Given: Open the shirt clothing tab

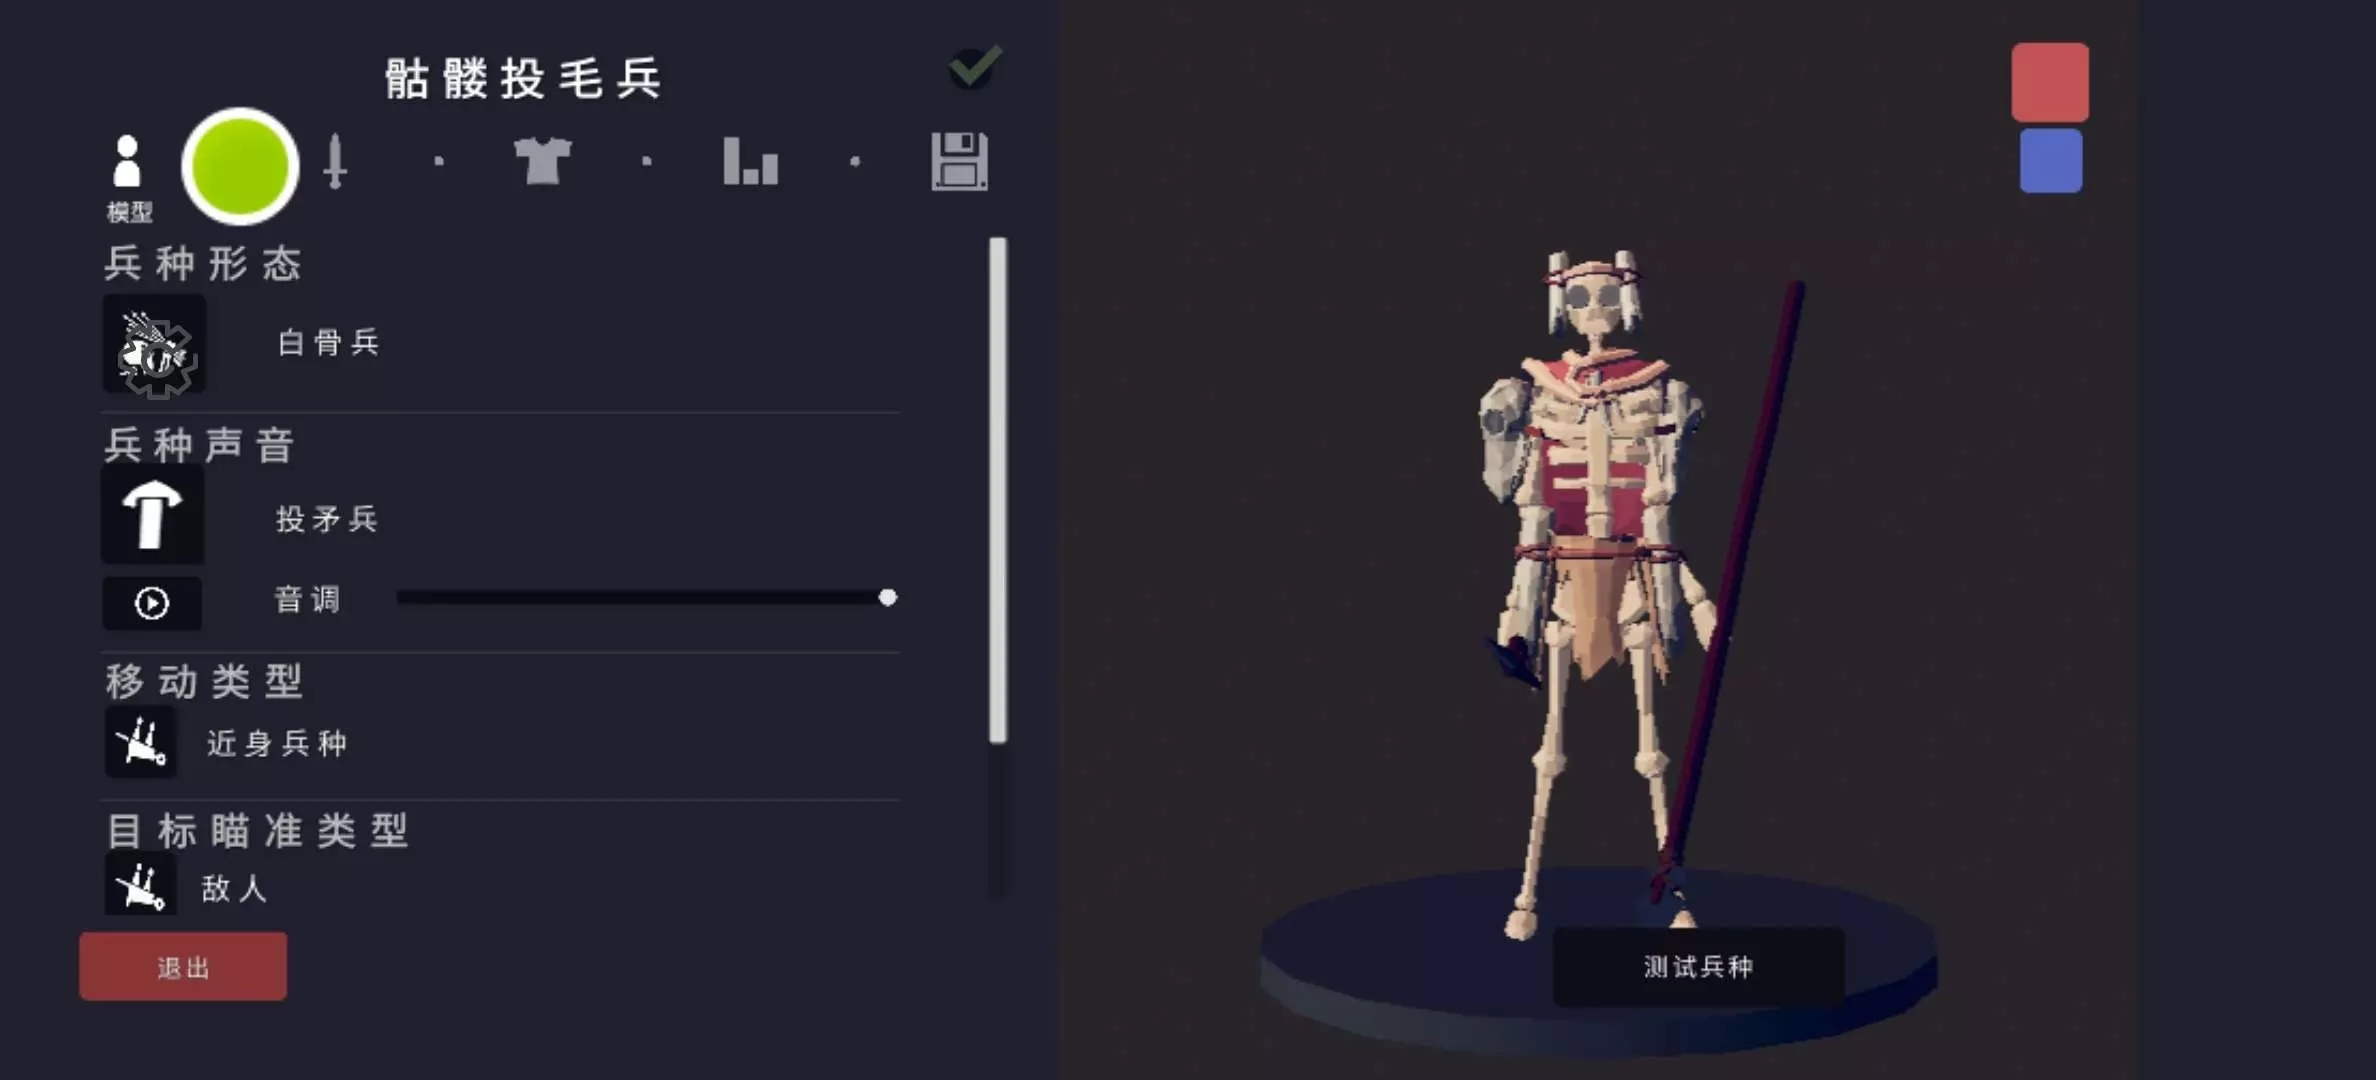Looking at the screenshot, I should click(x=543, y=161).
